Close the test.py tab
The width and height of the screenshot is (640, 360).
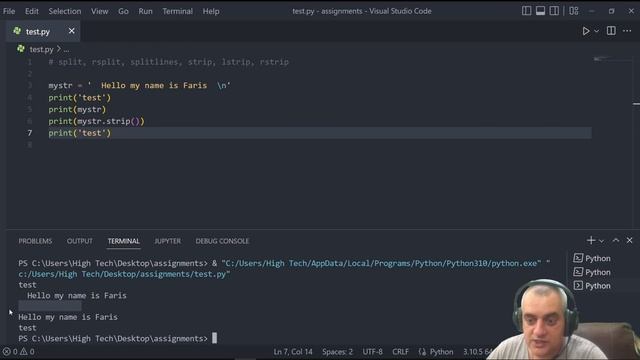[x=71, y=31]
